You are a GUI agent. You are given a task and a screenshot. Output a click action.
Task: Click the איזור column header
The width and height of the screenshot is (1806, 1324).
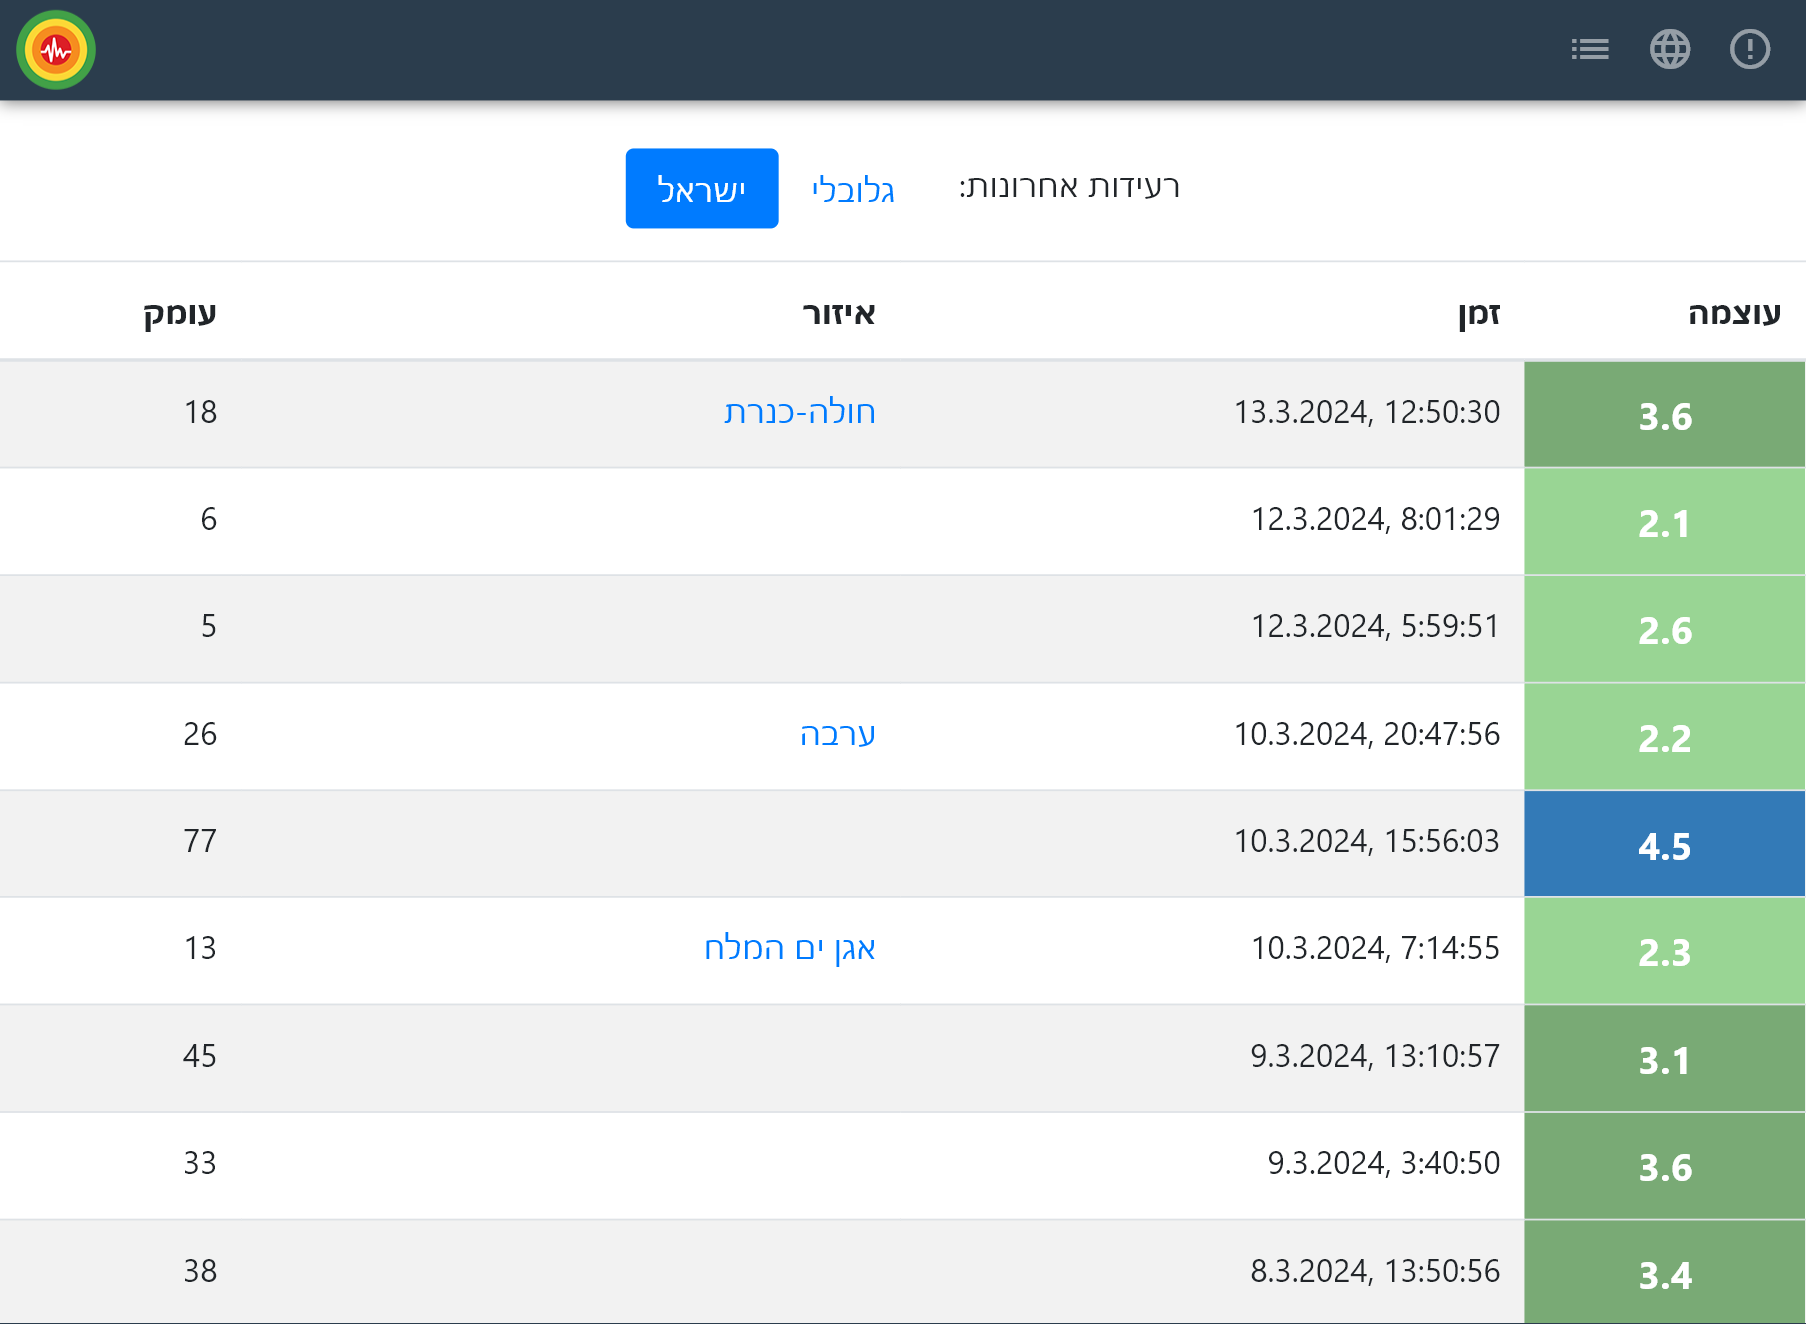tap(838, 313)
